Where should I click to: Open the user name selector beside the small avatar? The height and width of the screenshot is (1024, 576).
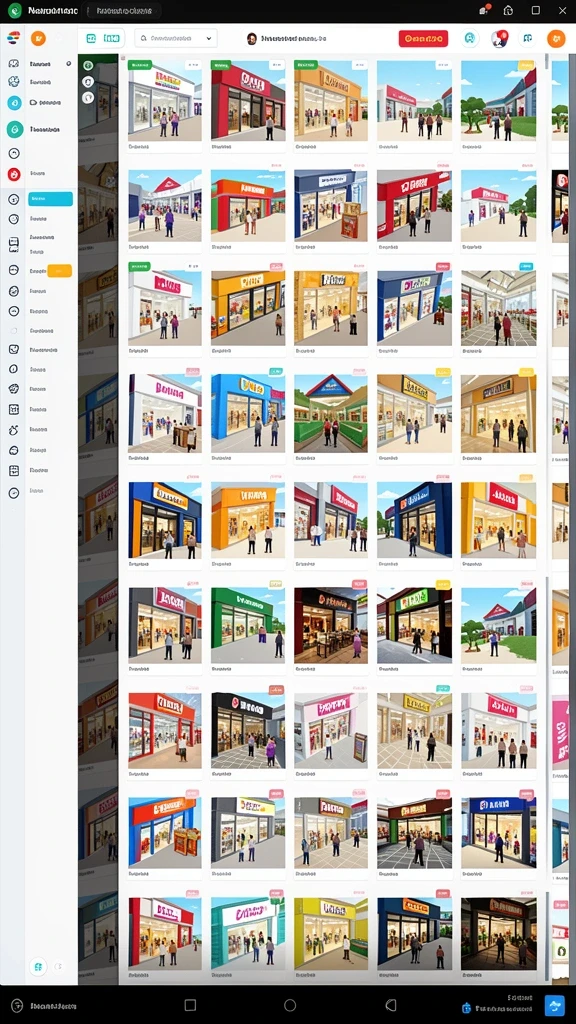(x=292, y=39)
